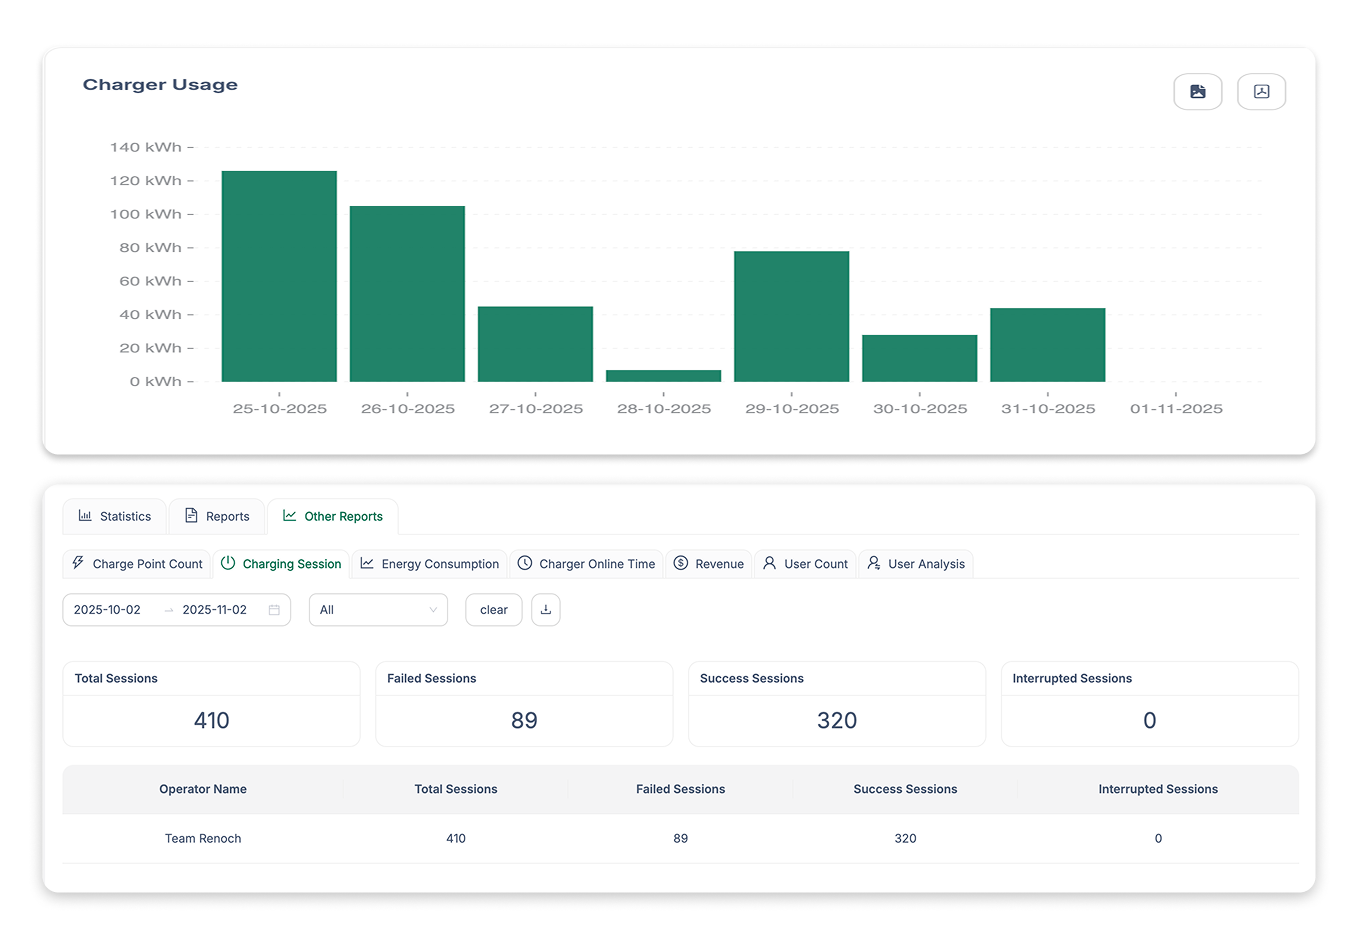Click the tallest bar for 25-10-2025
The width and height of the screenshot is (1358, 939).
tap(278, 275)
